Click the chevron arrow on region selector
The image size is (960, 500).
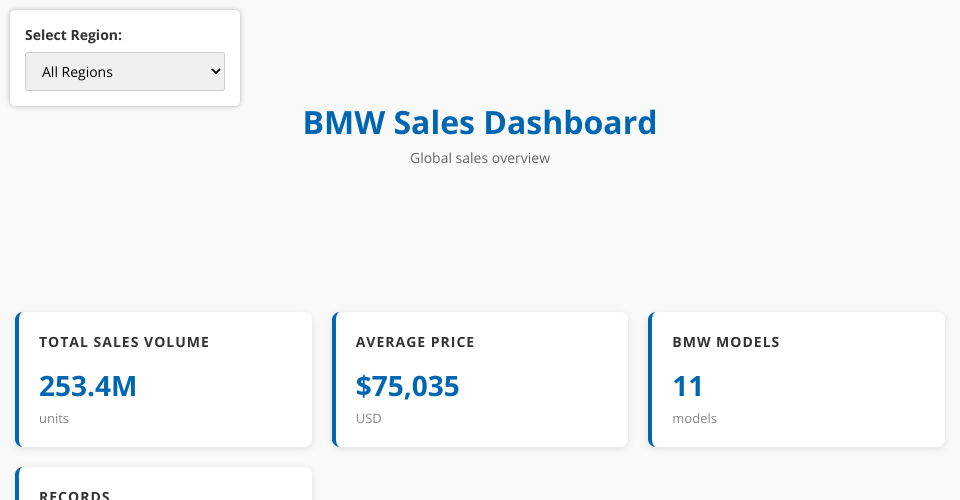point(214,72)
